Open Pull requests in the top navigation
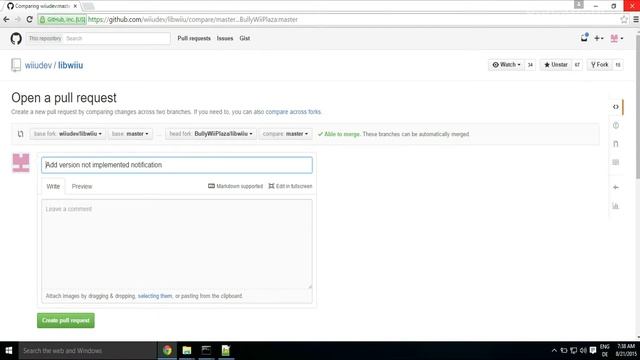This screenshot has width=640, height=360. [194, 38]
